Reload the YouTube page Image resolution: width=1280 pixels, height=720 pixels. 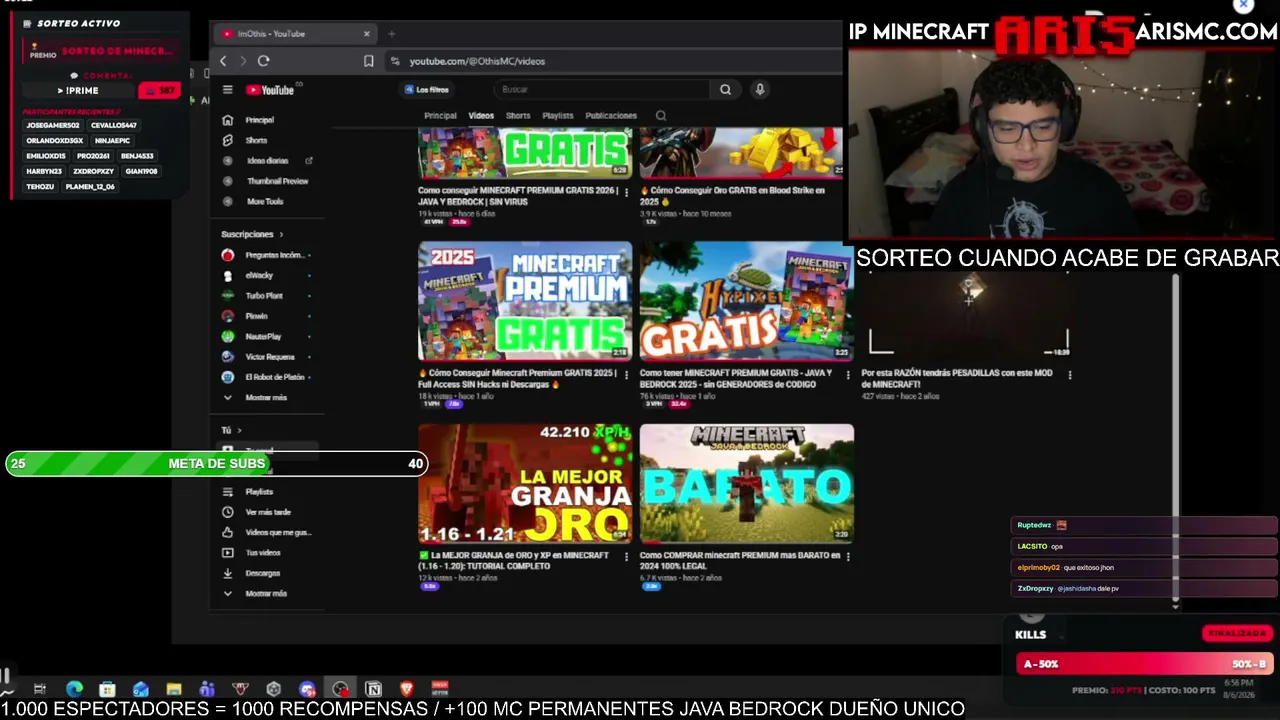coord(263,61)
